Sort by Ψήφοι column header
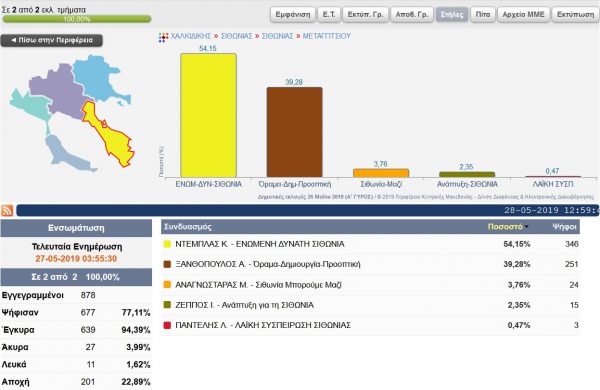600x390 pixels. [564, 227]
